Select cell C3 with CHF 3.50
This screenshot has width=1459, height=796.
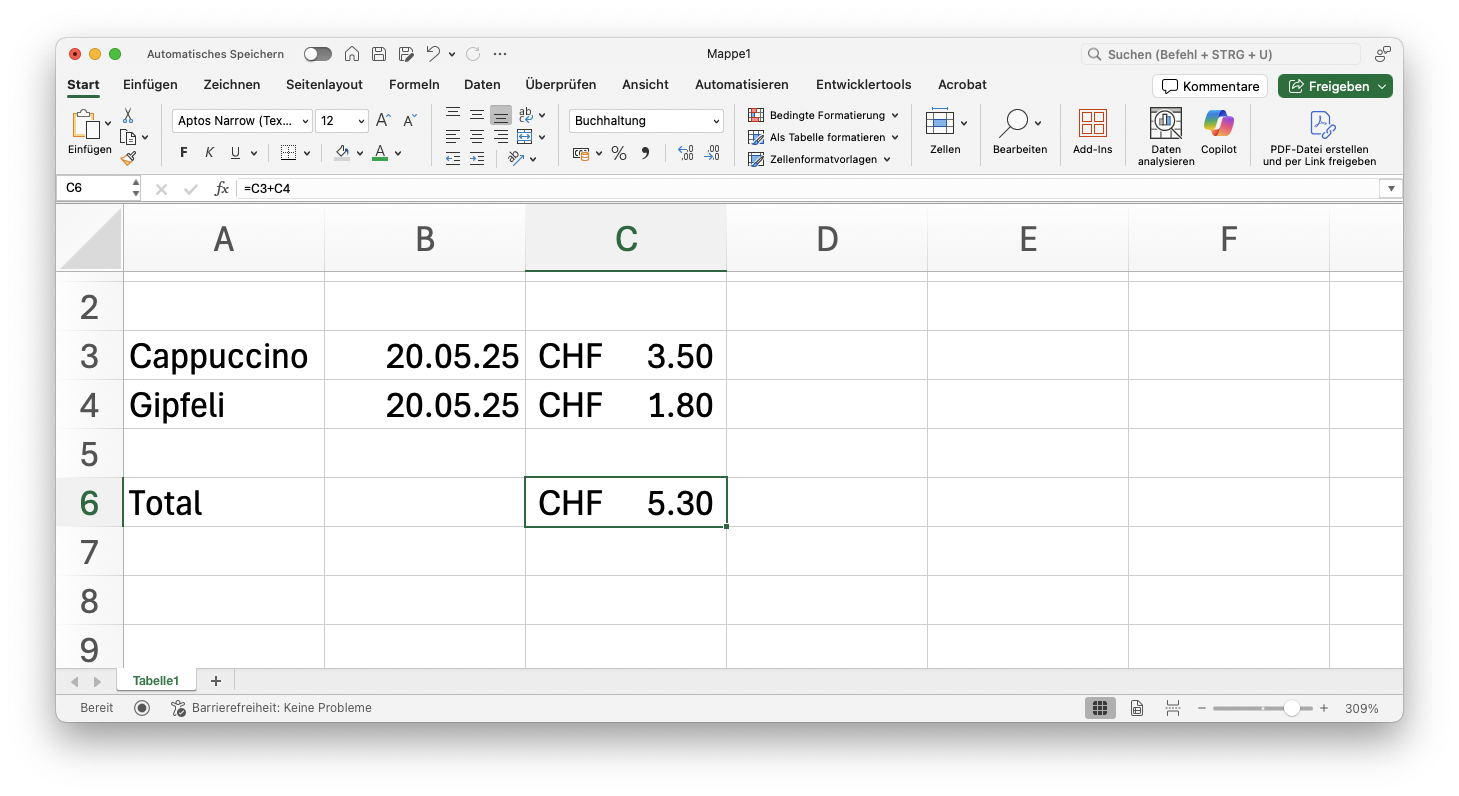(625, 356)
